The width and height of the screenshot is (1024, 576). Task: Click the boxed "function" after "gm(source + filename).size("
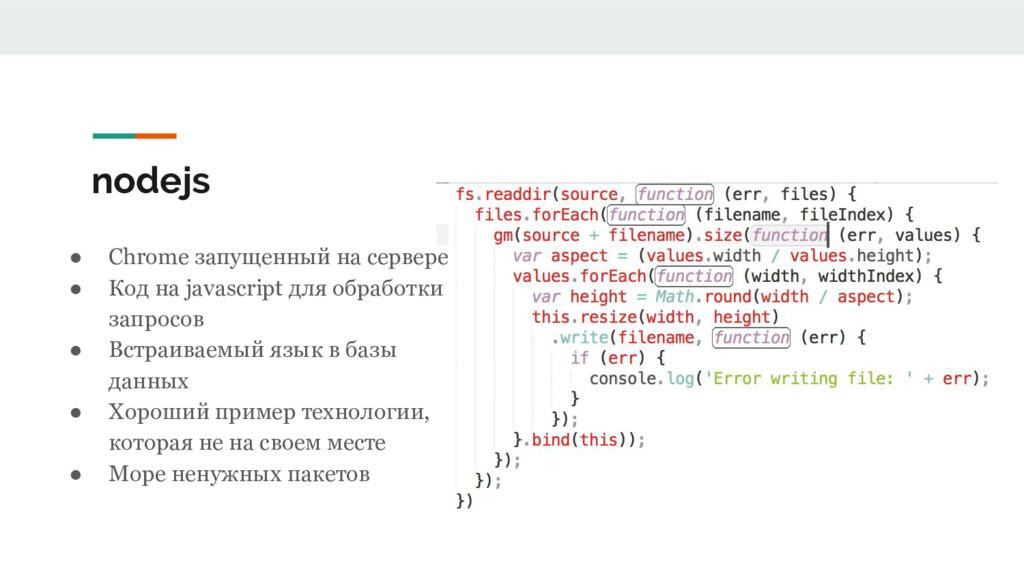point(790,234)
